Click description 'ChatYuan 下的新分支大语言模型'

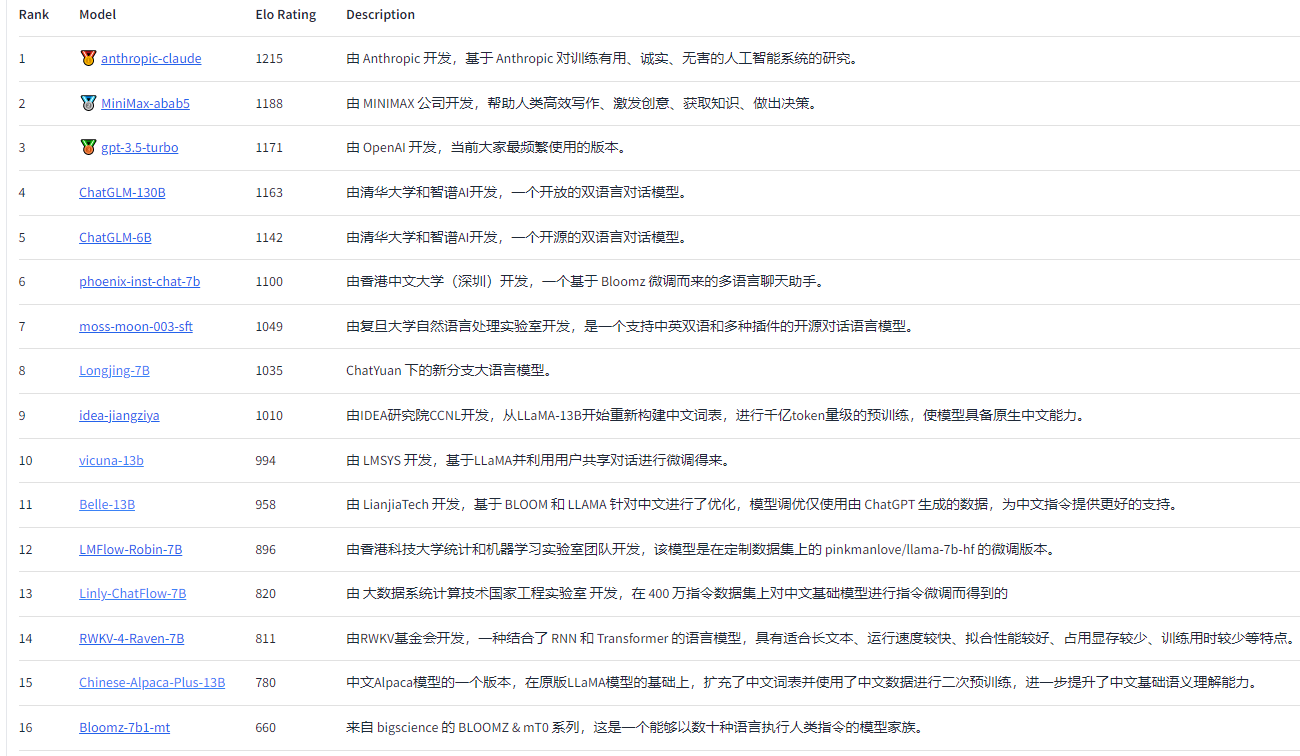pyautogui.click(x=449, y=370)
